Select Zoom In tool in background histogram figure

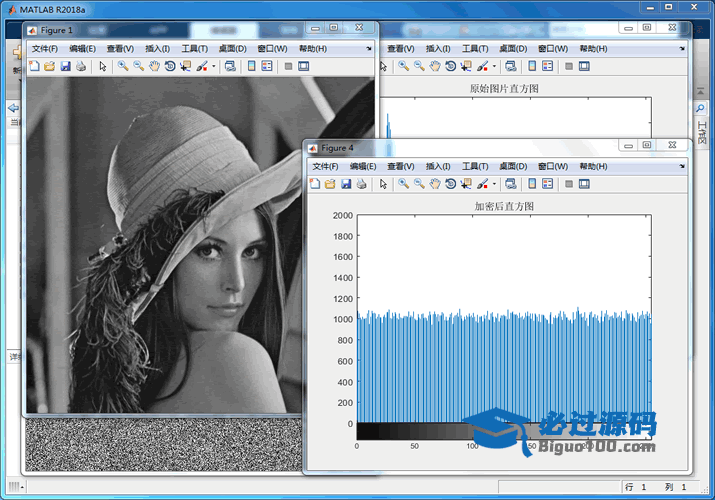pyautogui.click(x=404, y=66)
